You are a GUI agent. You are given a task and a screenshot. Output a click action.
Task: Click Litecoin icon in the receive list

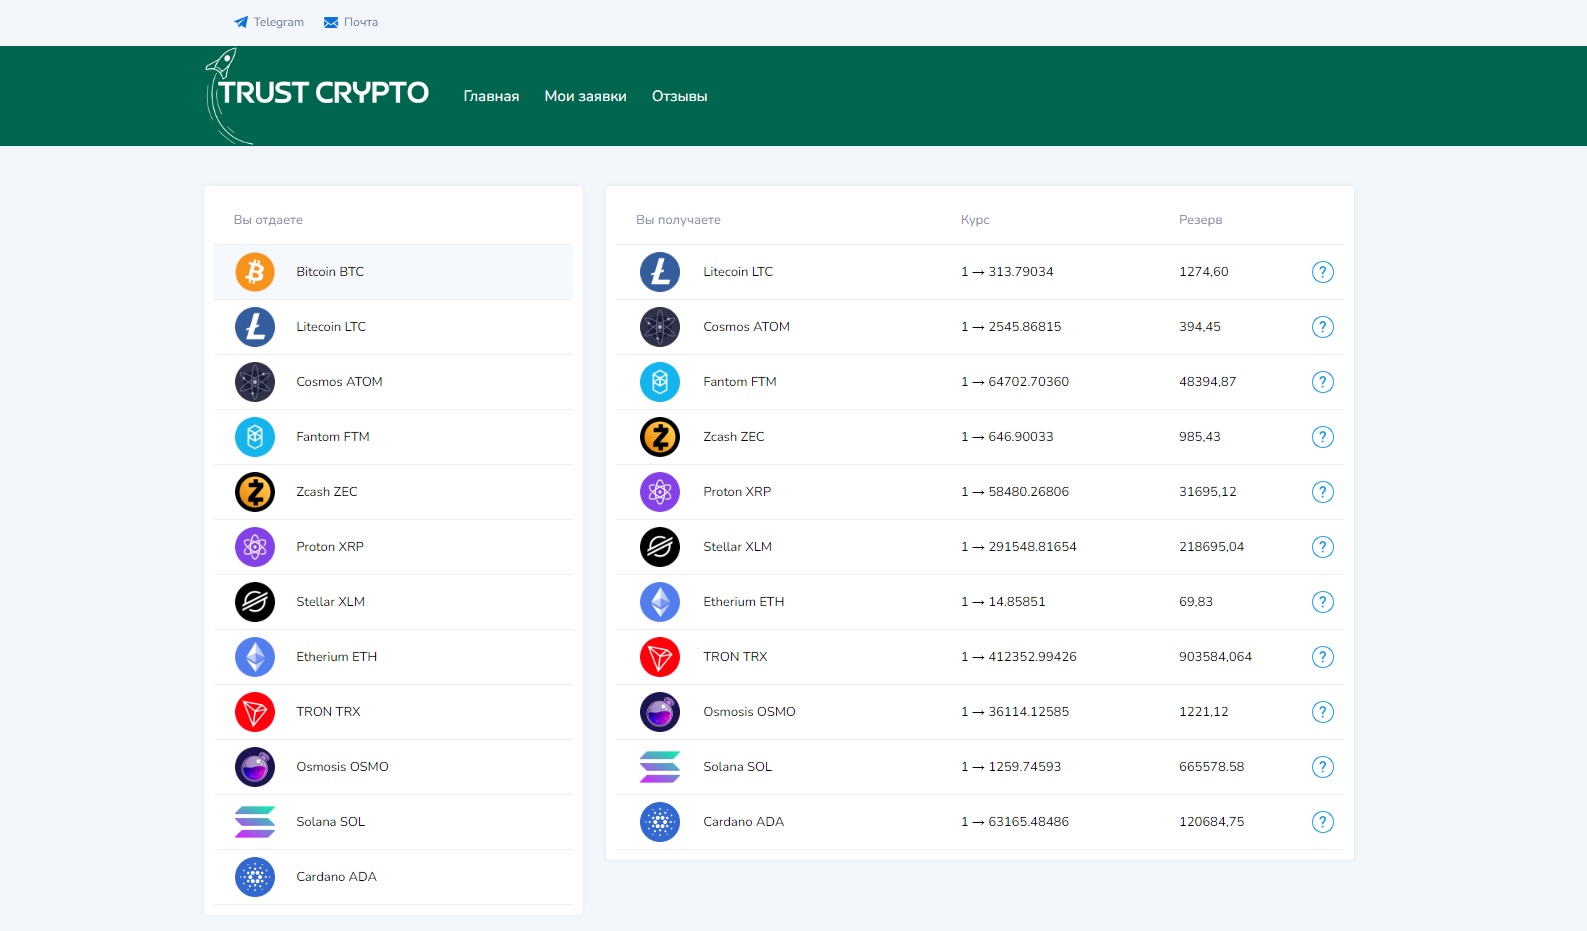pos(660,272)
